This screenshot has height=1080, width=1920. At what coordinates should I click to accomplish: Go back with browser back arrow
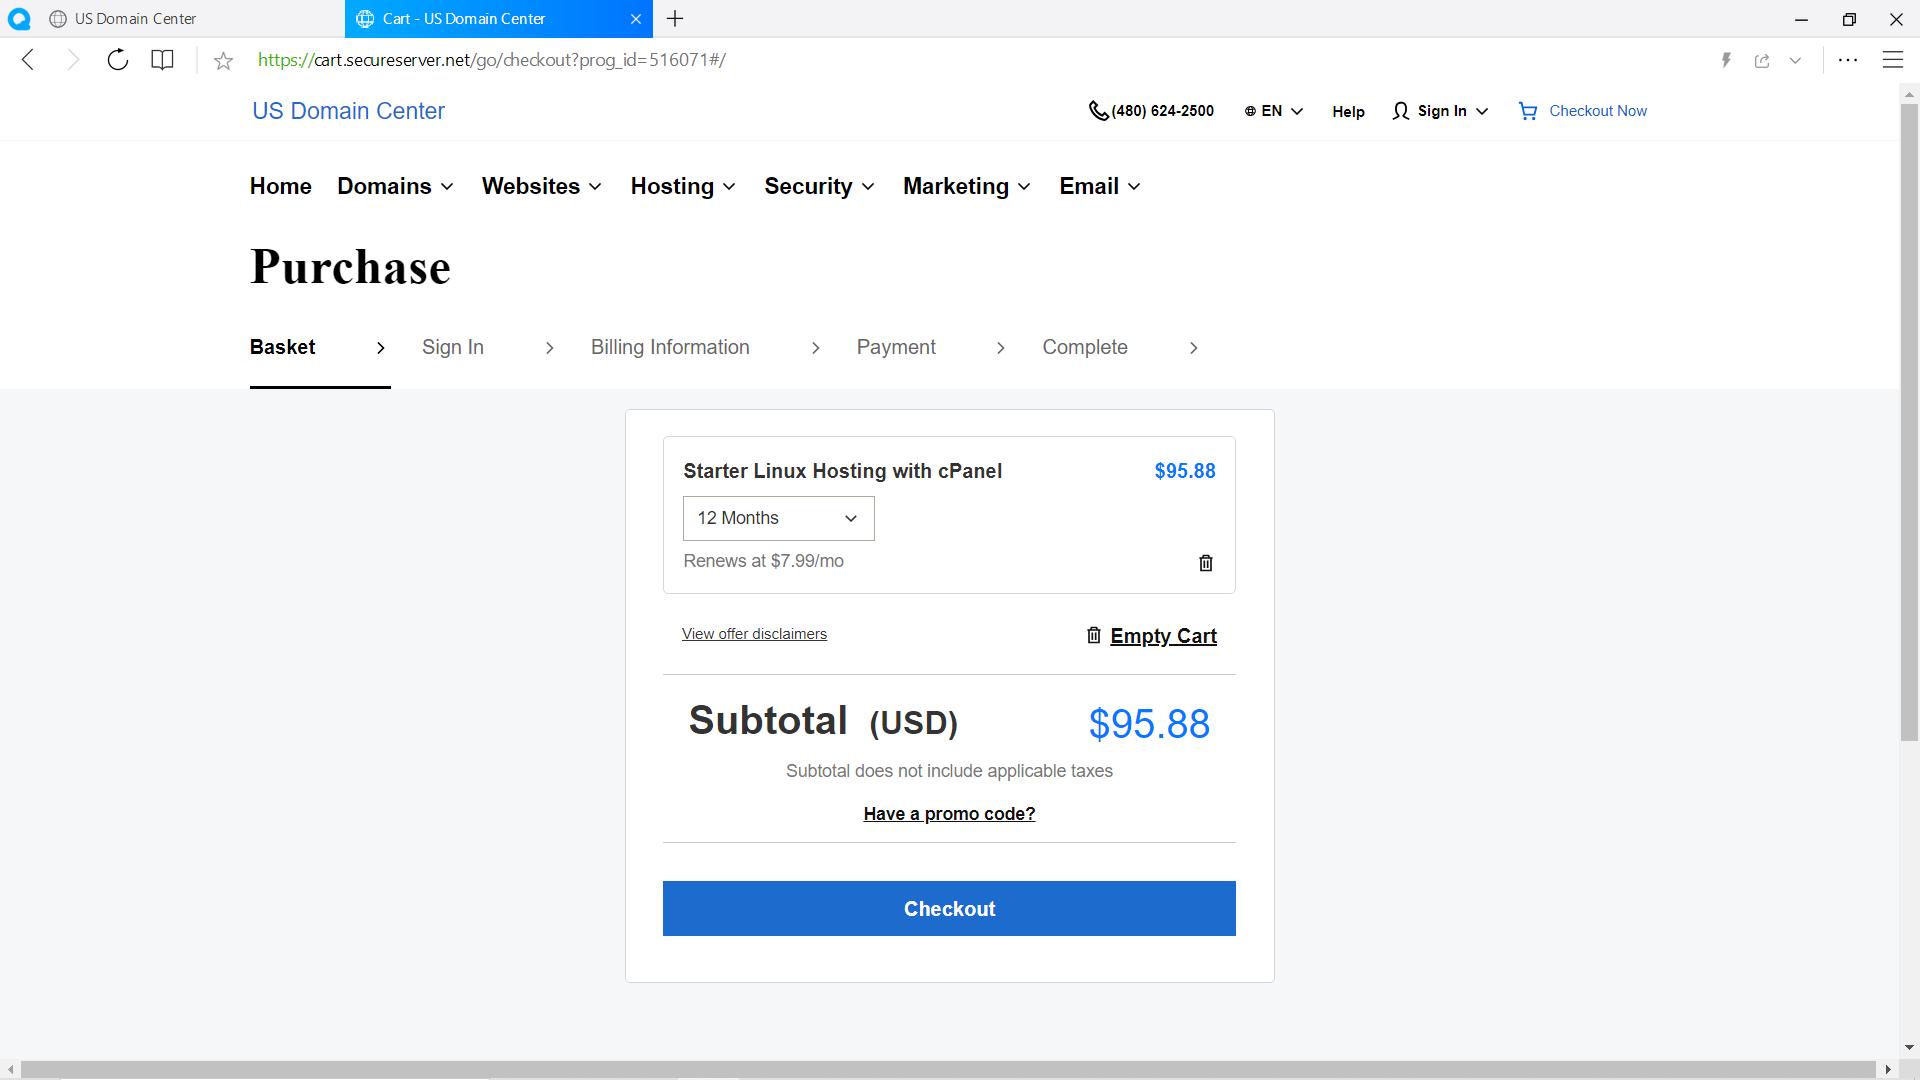[x=29, y=60]
